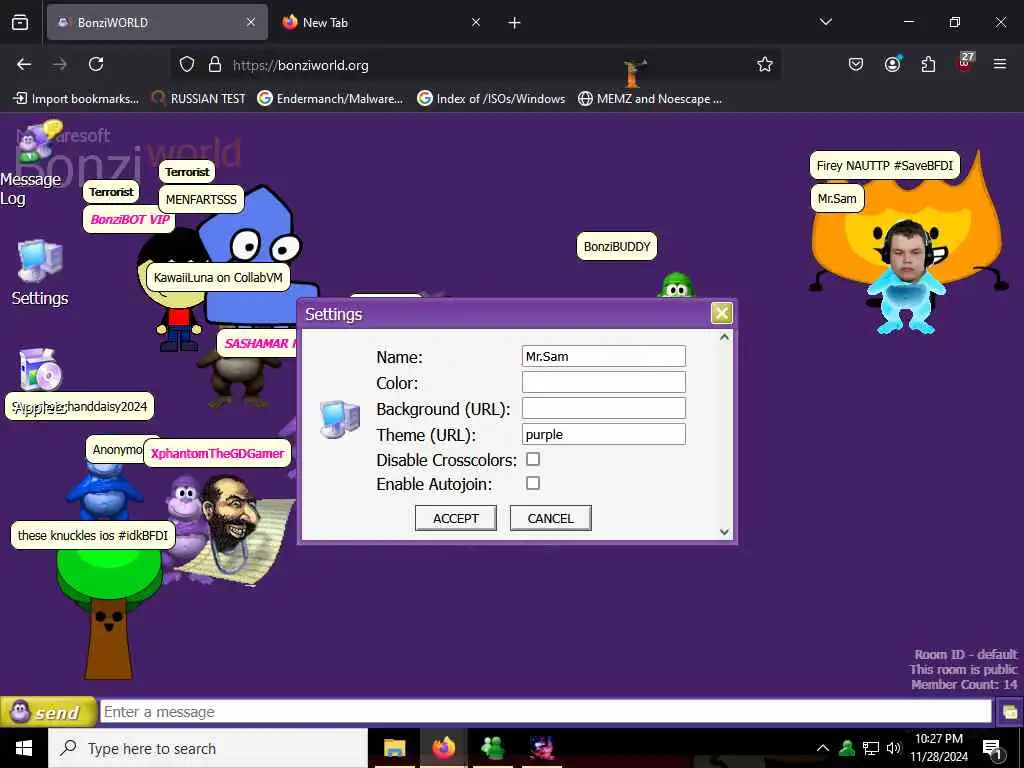The width and height of the screenshot is (1024, 768).
Task: Toggle the Disable Crosscolors checkbox
Action: pyautogui.click(x=533, y=459)
